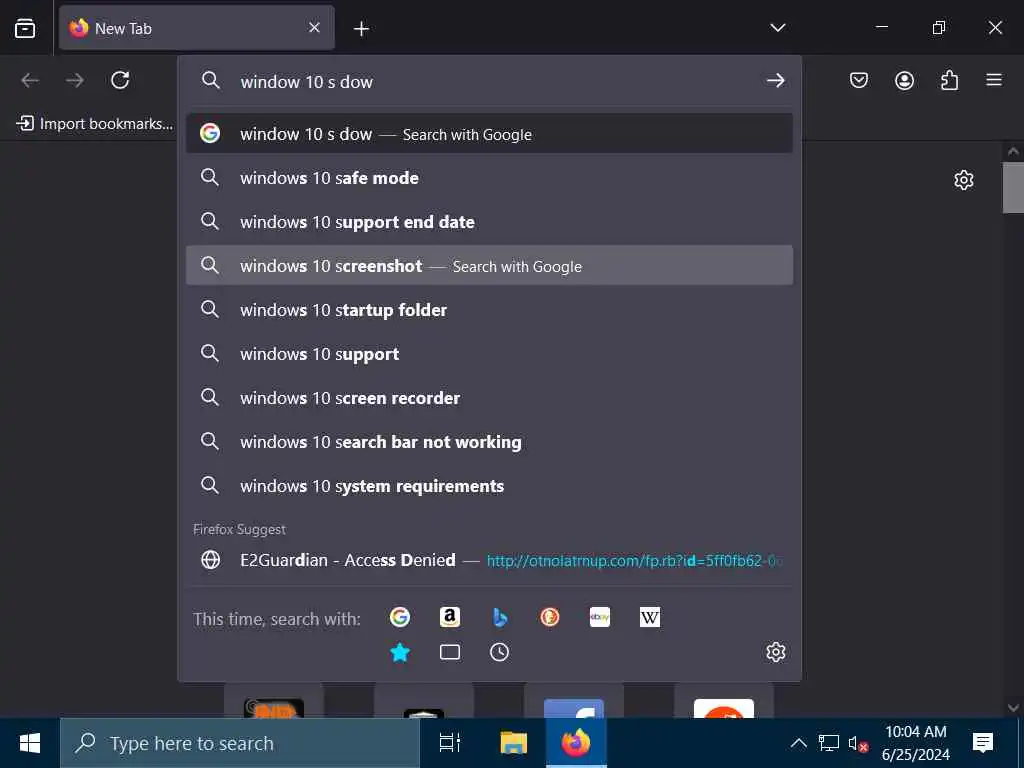The image size is (1024, 768).
Task: Open Firefox View pinned tab icon
Action: click(x=25, y=28)
